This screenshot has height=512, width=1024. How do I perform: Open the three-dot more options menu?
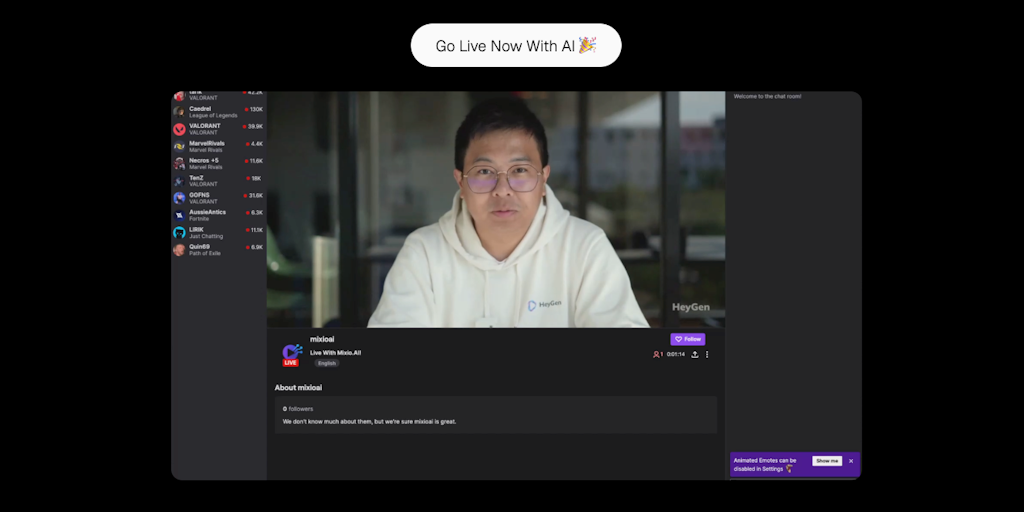(x=707, y=355)
